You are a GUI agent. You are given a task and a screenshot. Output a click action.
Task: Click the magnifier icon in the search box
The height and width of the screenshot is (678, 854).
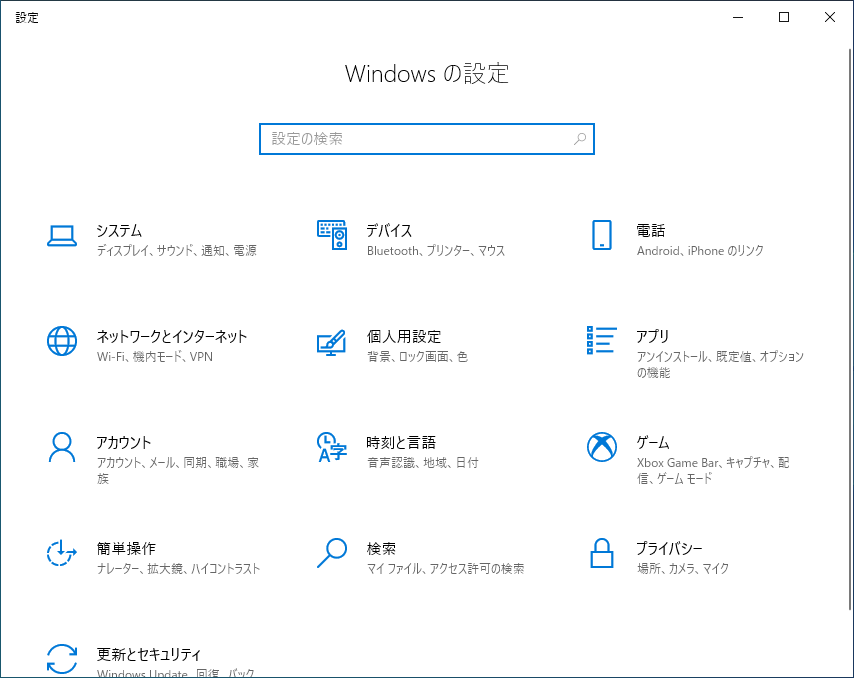[580, 139]
